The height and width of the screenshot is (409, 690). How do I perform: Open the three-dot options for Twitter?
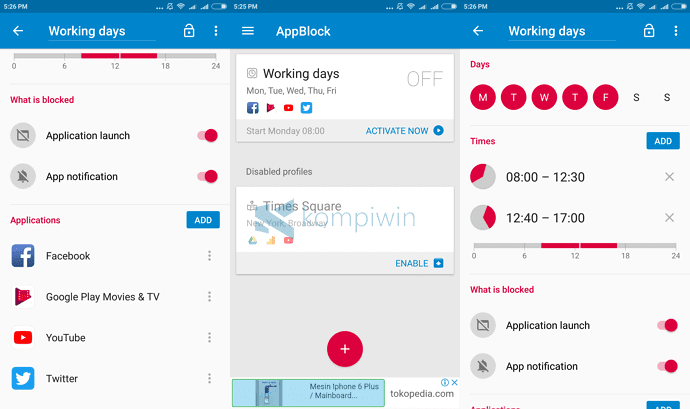pyautogui.click(x=209, y=378)
